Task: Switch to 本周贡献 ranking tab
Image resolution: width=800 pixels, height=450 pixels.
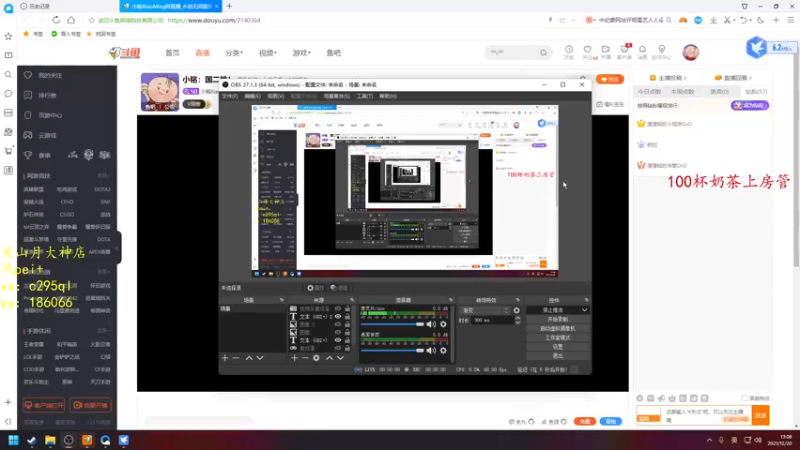Action: (x=682, y=92)
